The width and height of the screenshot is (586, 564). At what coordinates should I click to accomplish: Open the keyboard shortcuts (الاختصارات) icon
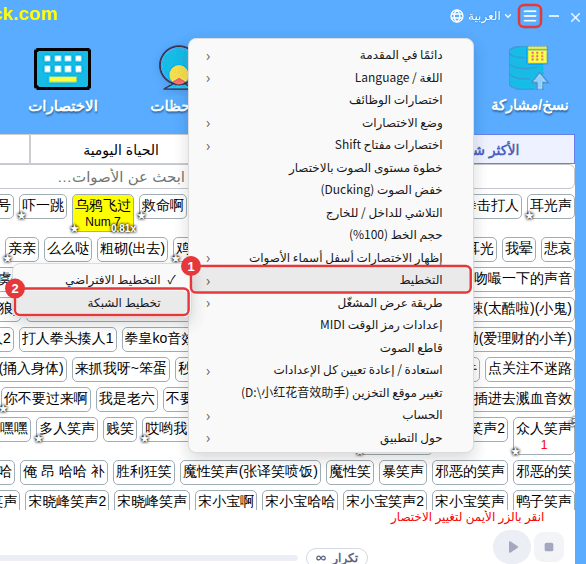coord(62,69)
